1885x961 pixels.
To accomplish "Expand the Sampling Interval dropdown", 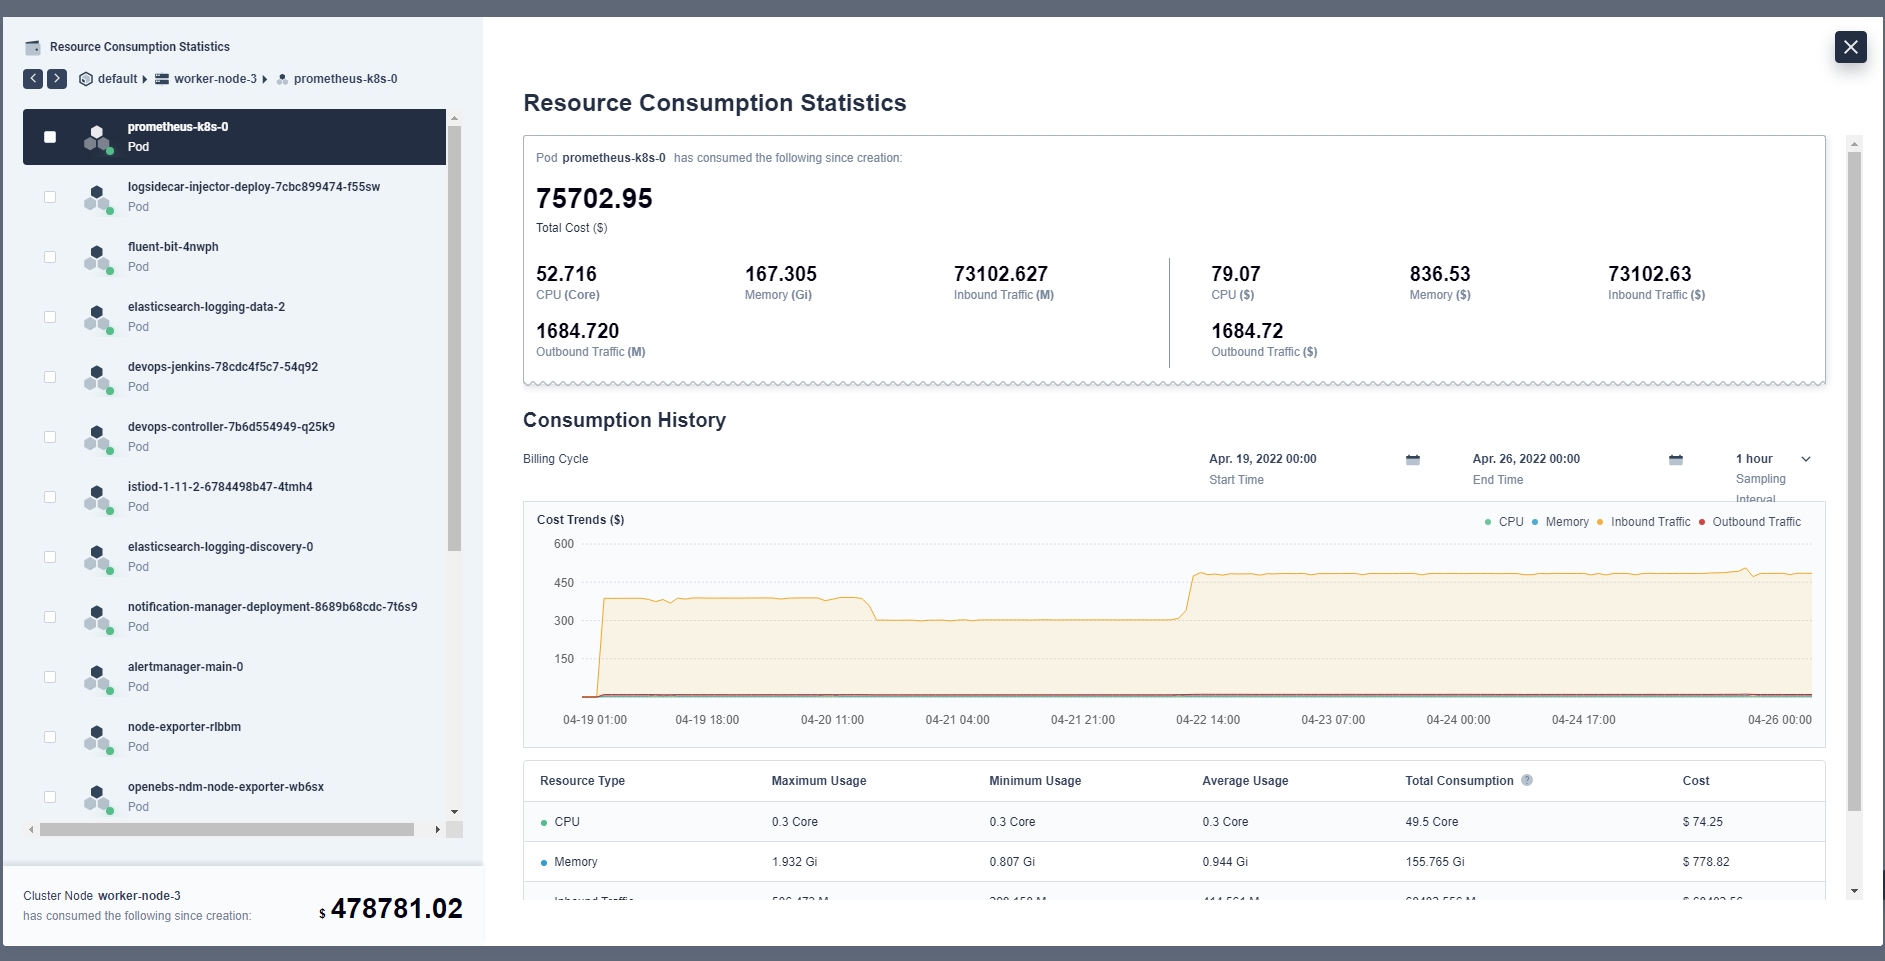I will pyautogui.click(x=1805, y=460).
